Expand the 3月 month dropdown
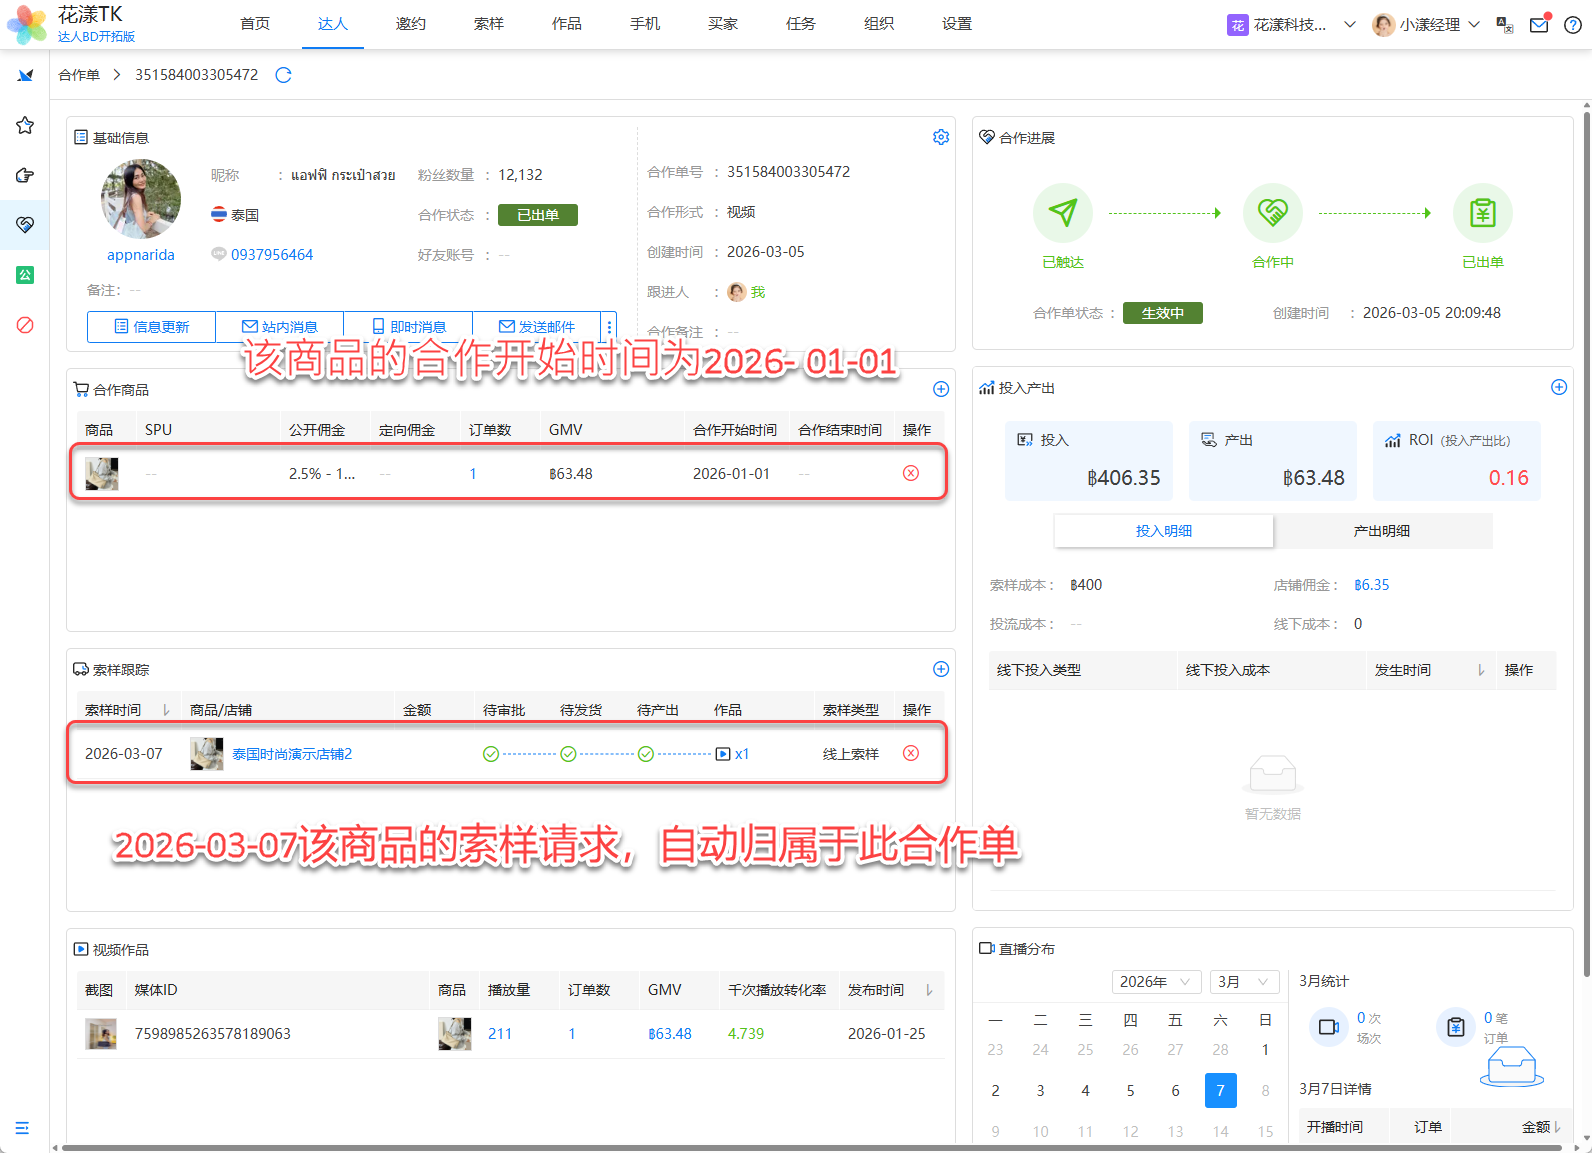The height and width of the screenshot is (1153, 1592). coord(1243,982)
